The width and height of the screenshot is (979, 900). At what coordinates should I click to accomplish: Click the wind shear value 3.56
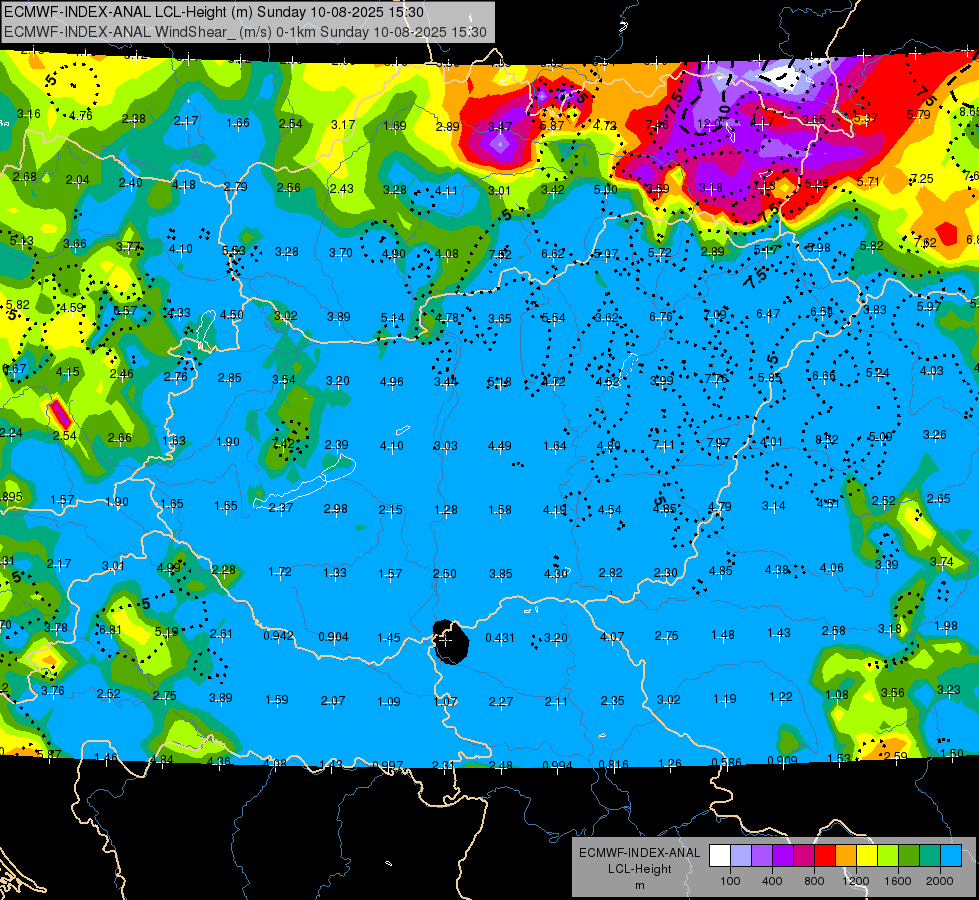tap(893, 693)
